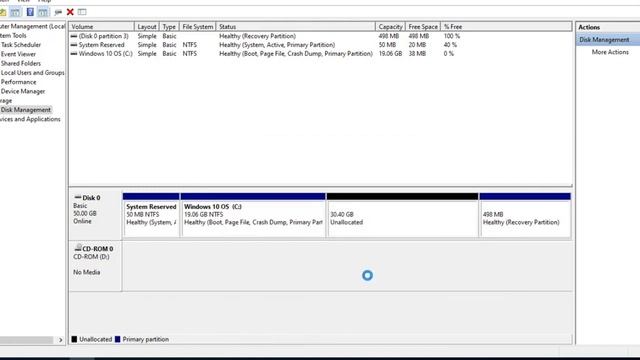Click the toolbar icon left of red X
This screenshot has width=640, height=360.
58,12
